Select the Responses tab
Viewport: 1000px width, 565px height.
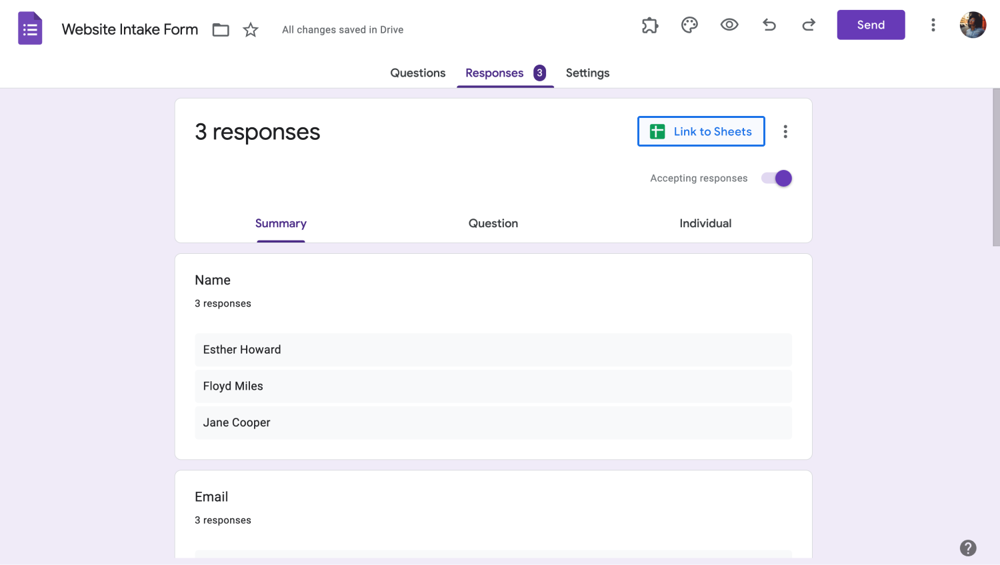click(494, 73)
